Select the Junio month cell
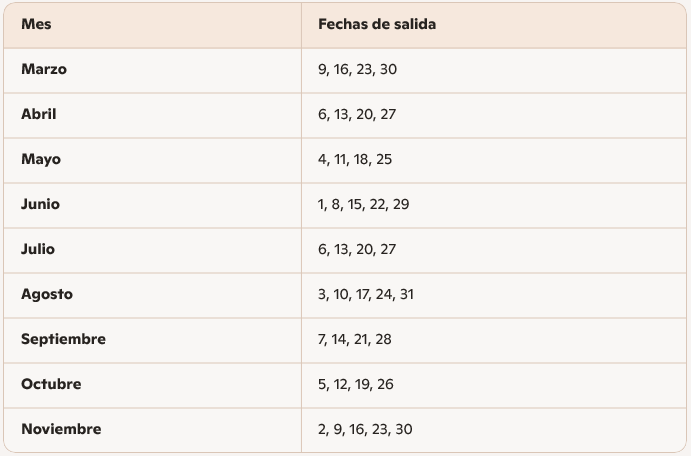This screenshot has width=691, height=456. pos(41,205)
